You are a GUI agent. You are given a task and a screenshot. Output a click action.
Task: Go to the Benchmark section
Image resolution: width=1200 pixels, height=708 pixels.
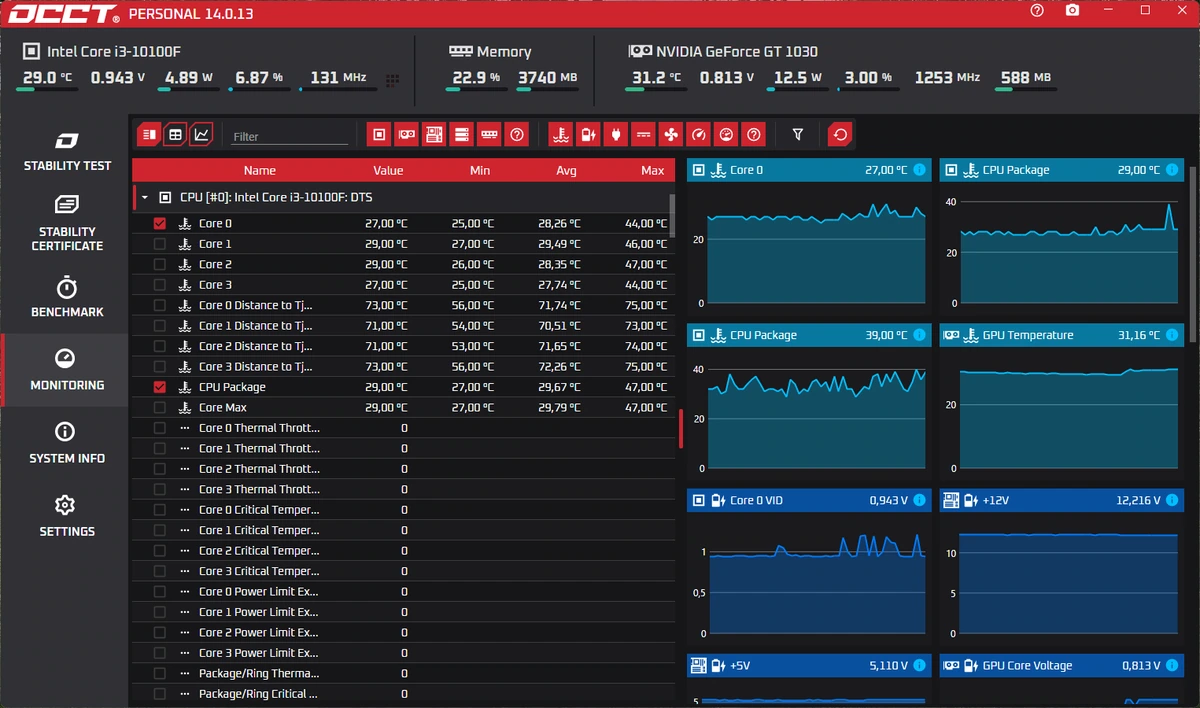[x=67, y=298]
